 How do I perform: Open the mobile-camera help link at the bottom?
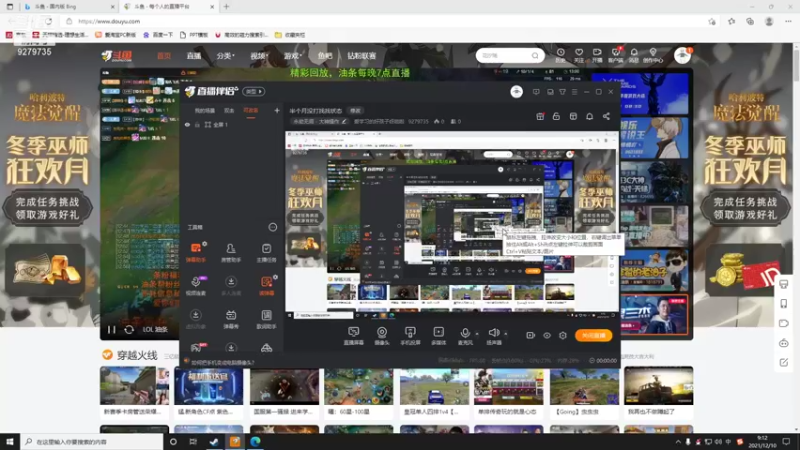coord(222,362)
